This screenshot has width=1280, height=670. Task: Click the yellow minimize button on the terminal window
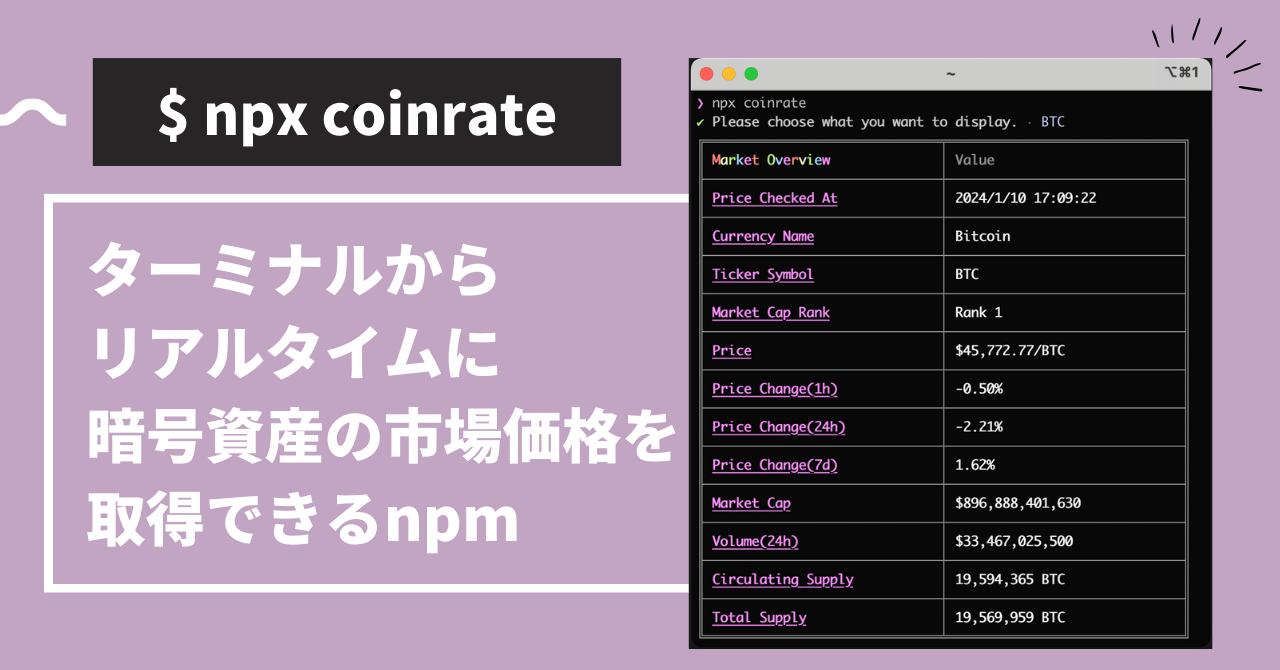click(x=728, y=74)
